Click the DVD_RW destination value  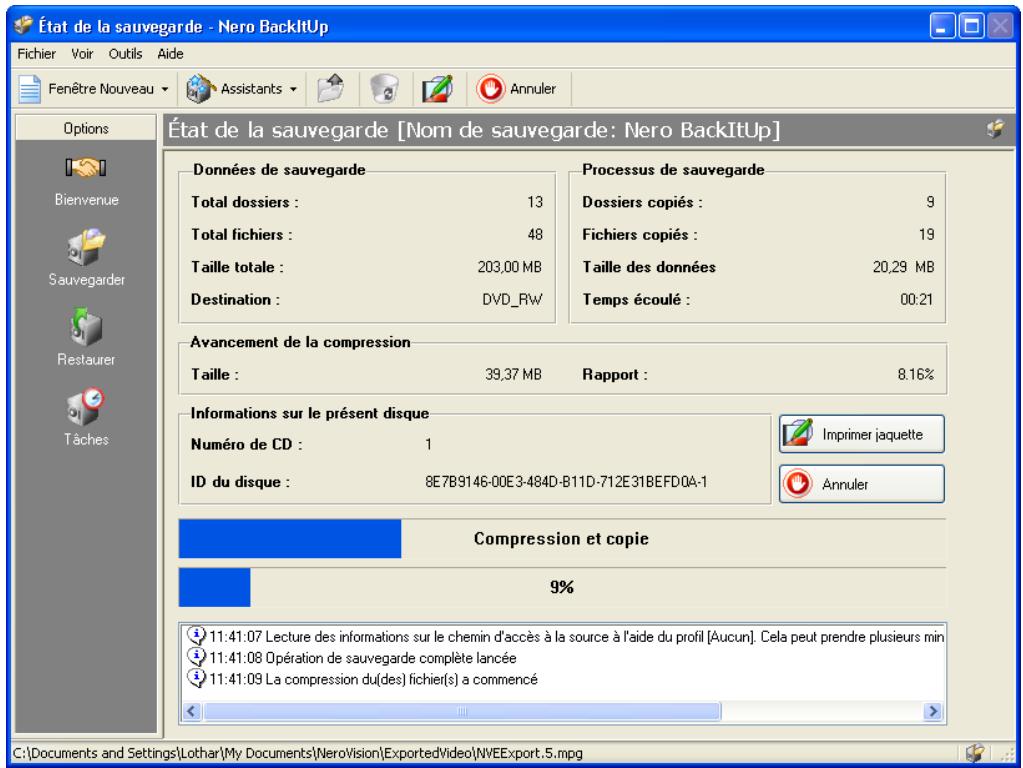click(x=512, y=300)
